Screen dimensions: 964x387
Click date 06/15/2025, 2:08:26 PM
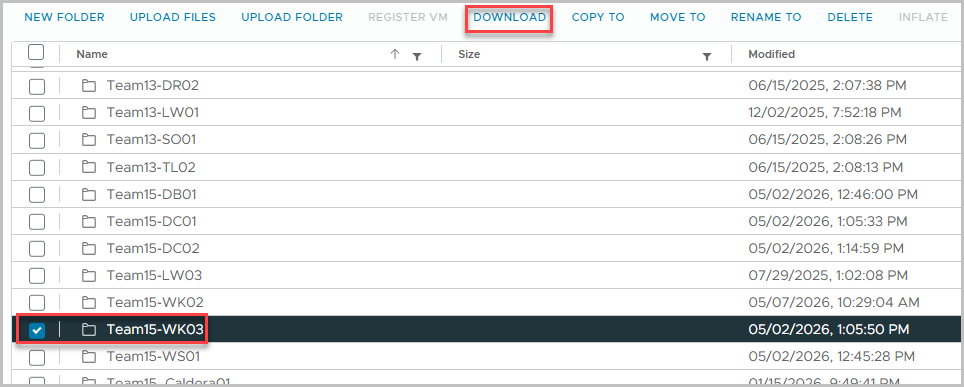point(828,140)
